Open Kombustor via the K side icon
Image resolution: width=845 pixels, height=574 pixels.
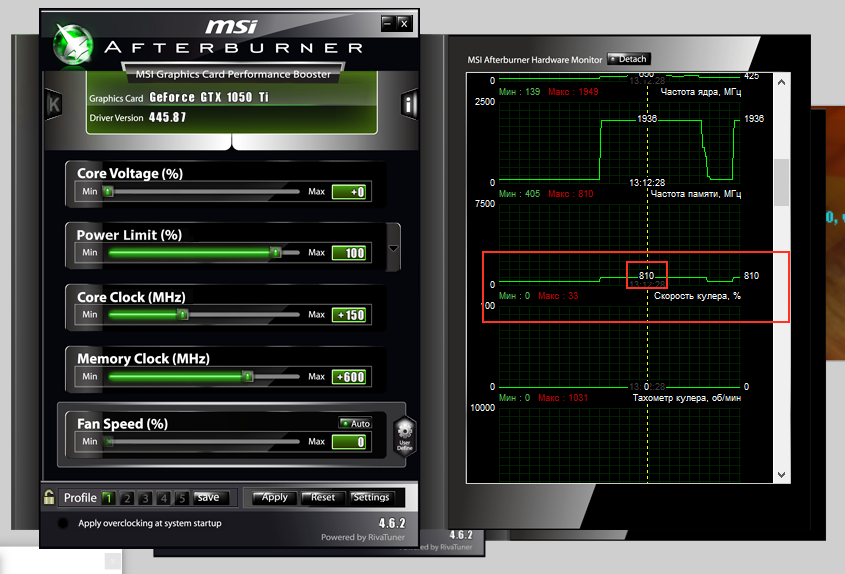click(54, 104)
